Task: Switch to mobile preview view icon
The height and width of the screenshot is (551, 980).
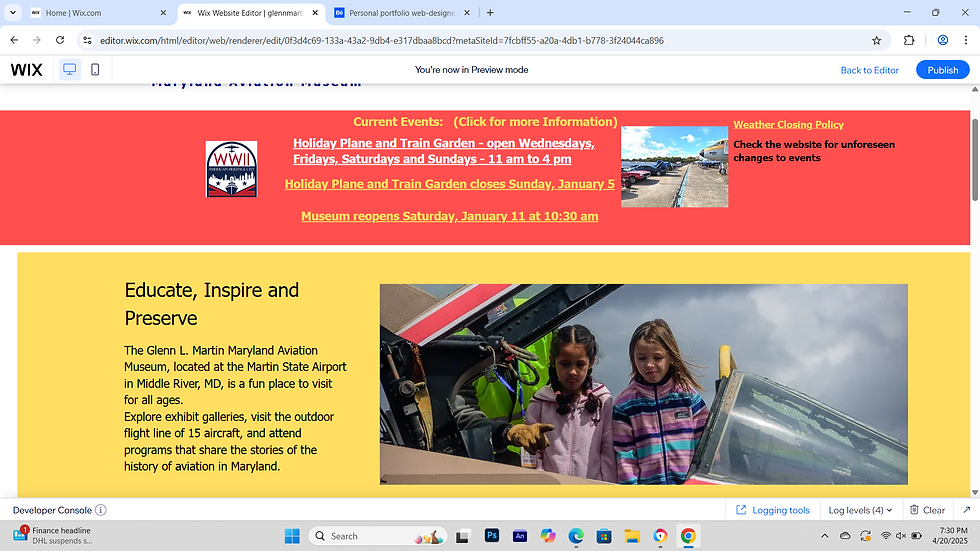Action: 95,69
